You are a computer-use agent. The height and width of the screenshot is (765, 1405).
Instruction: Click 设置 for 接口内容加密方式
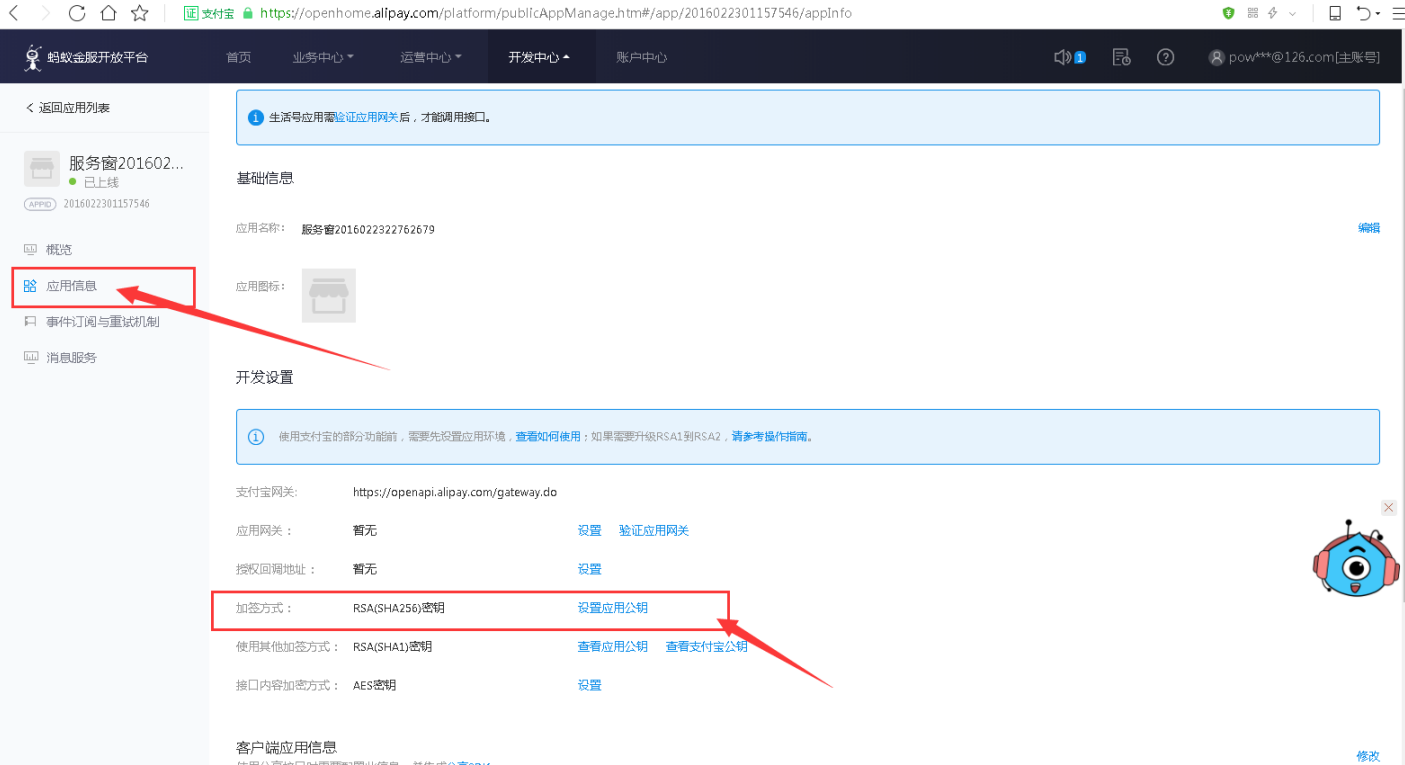(x=589, y=685)
